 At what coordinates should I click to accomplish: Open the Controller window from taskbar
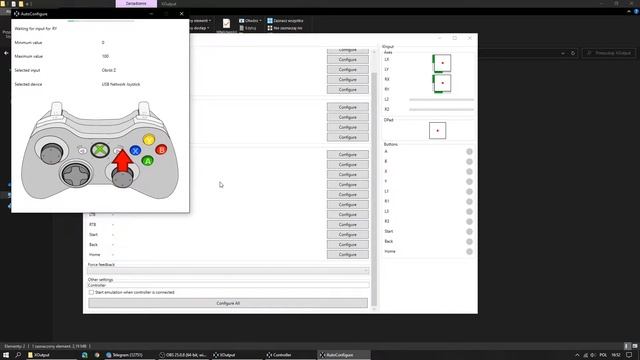pyautogui.click(x=290, y=355)
